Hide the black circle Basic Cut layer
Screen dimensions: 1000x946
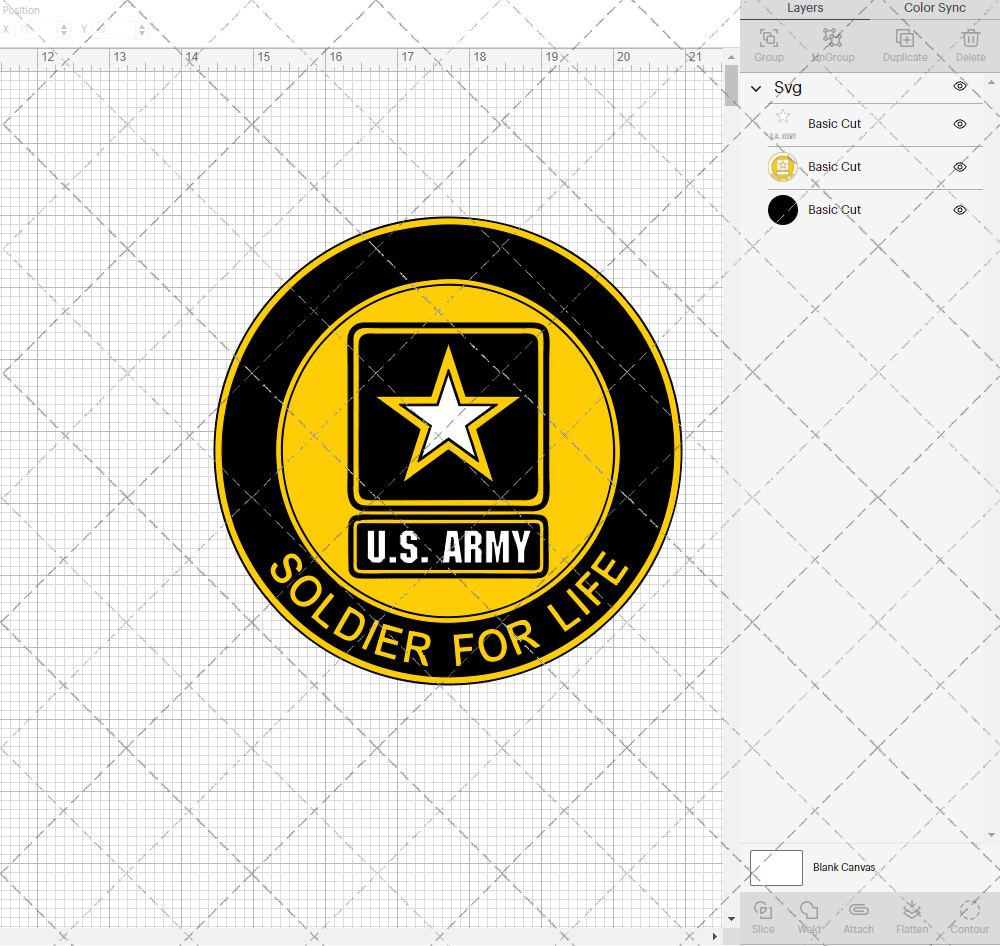[960, 210]
